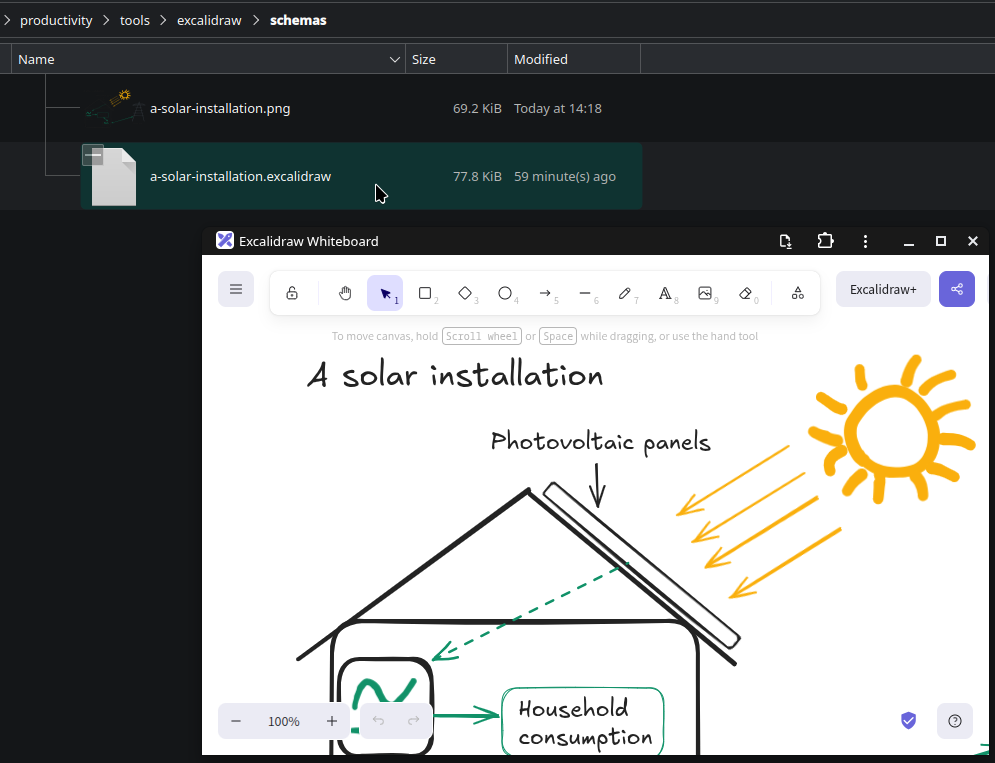
Task: Select the Diamond shape tool
Action: tap(465, 293)
